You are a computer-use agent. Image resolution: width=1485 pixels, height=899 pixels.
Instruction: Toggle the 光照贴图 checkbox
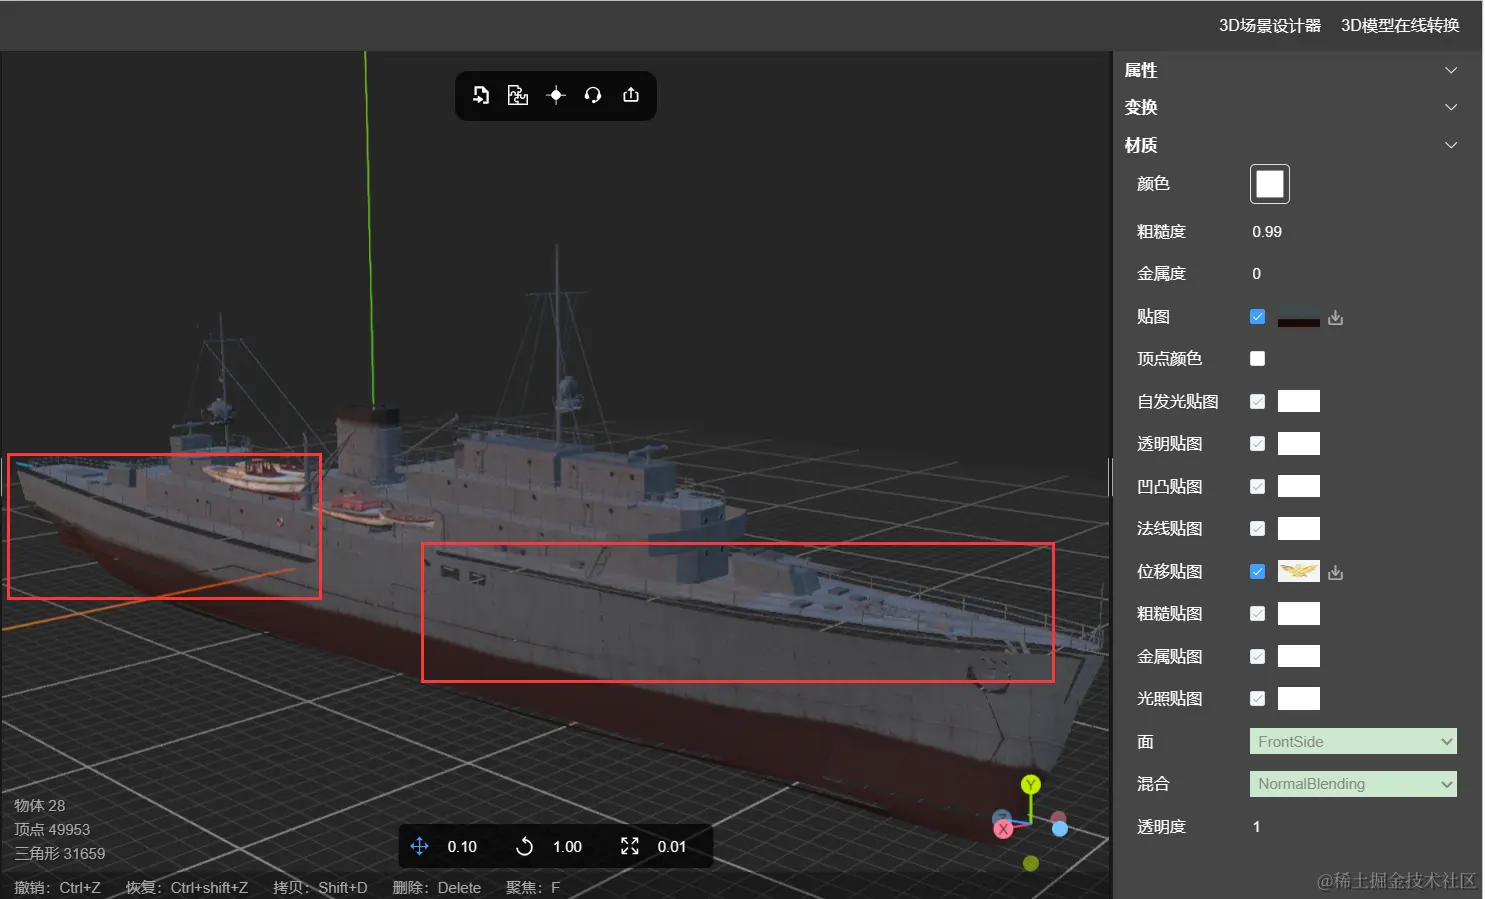pyautogui.click(x=1257, y=699)
